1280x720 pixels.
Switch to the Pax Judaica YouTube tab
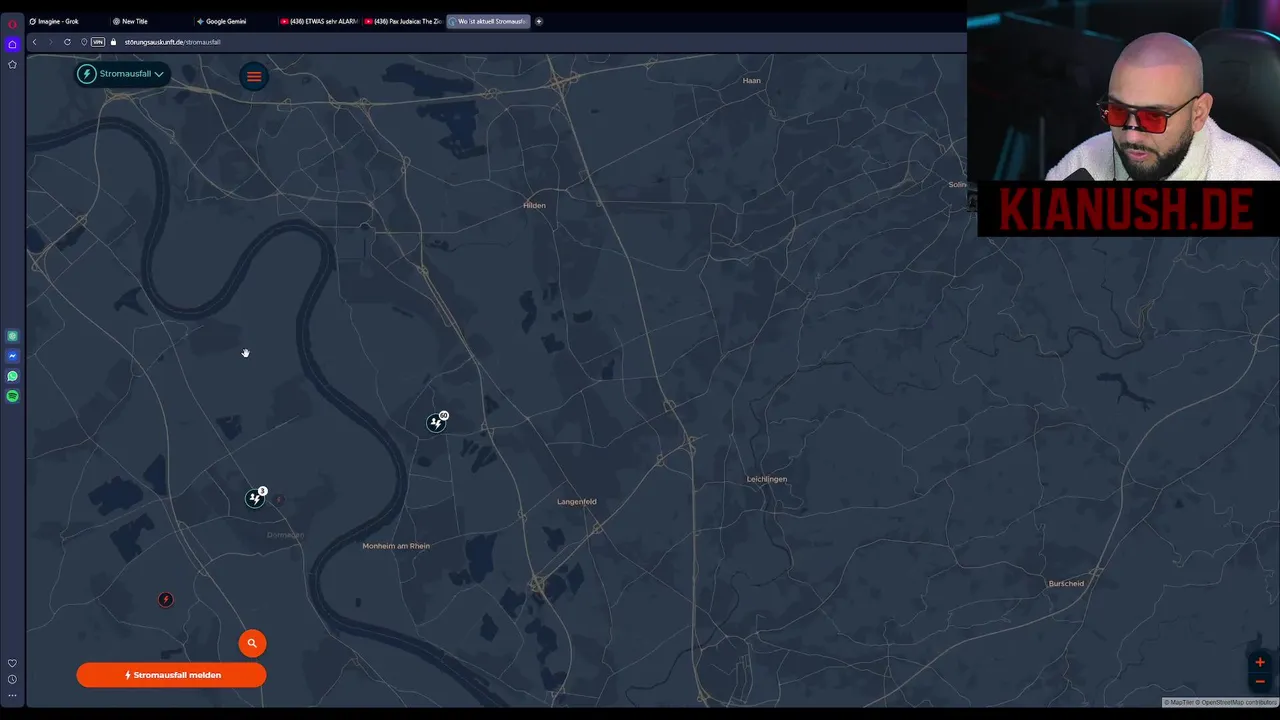(x=402, y=21)
